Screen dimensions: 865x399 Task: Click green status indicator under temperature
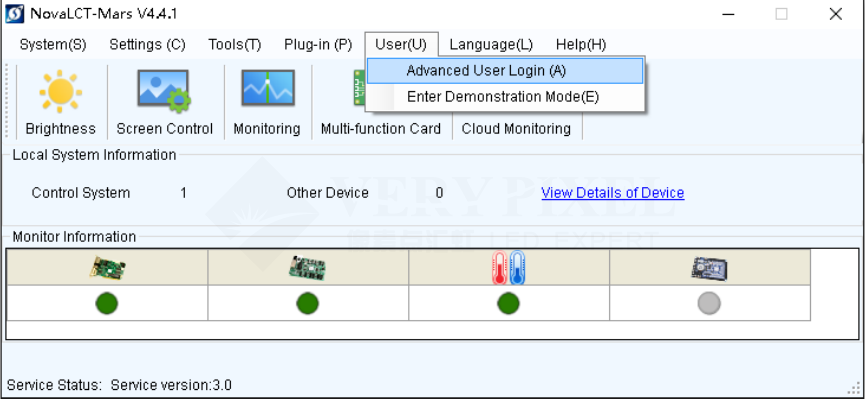[508, 304]
